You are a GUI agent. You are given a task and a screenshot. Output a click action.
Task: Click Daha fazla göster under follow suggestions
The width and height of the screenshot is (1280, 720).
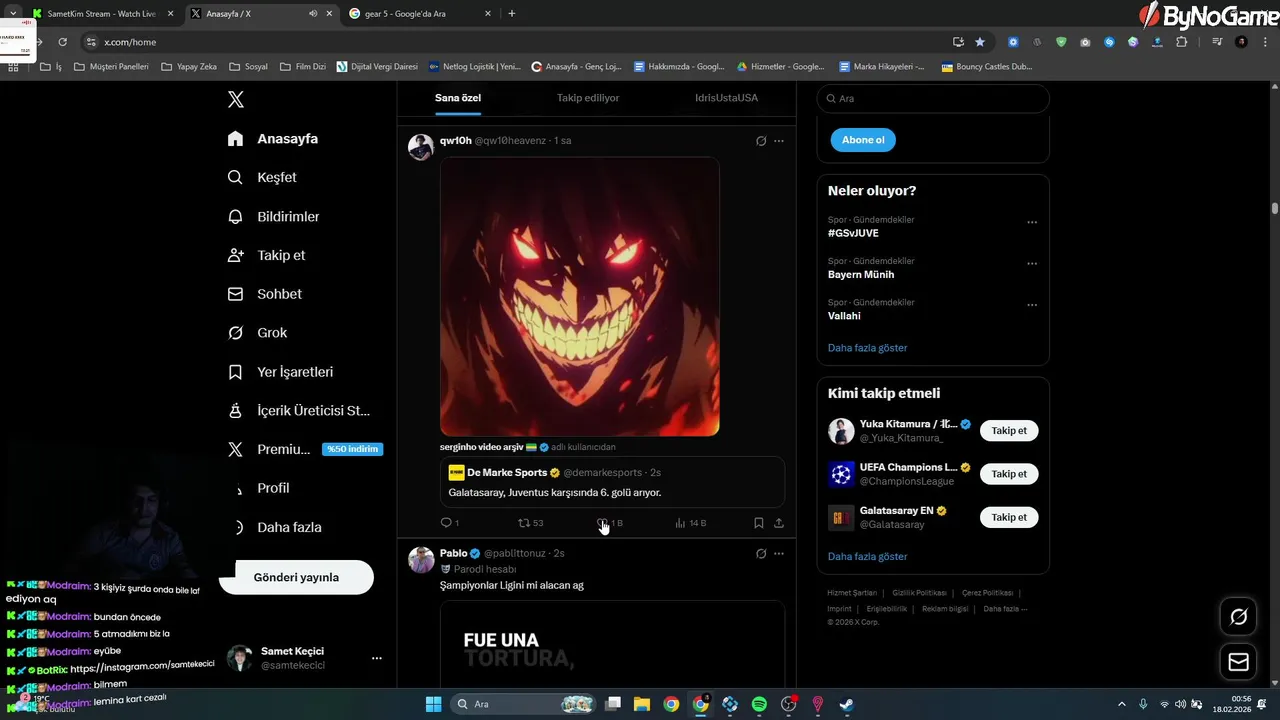click(867, 556)
